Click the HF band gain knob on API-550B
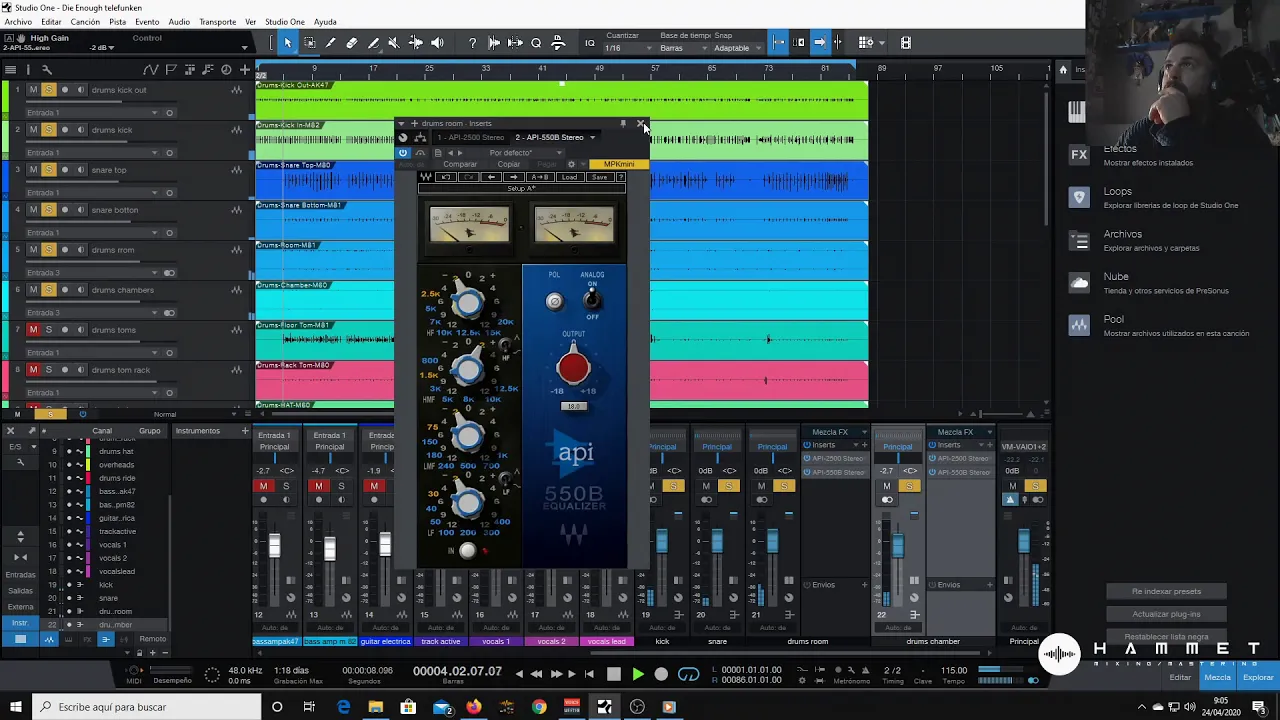The height and width of the screenshot is (720, 1280). click(467, 302)
